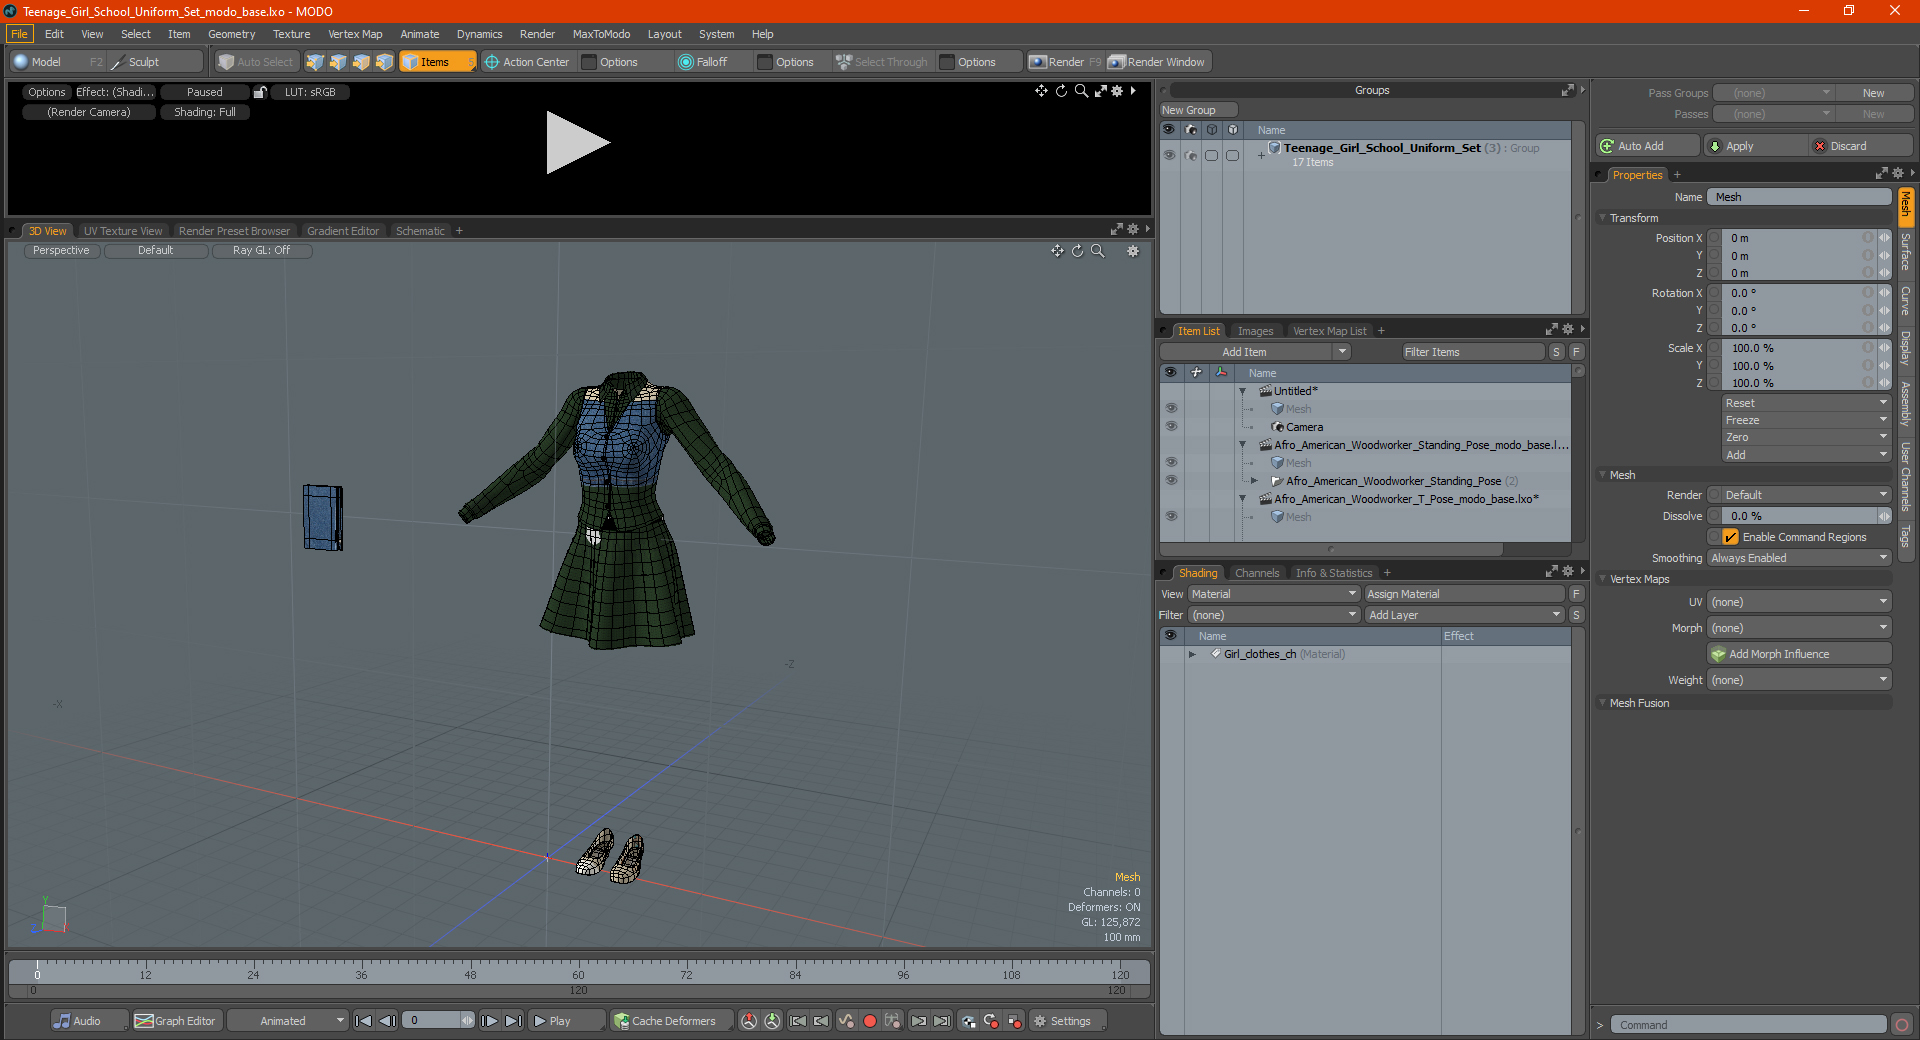Click Auto Add button
This screenshot has width=1920, height=1040.
pos(1648,146)
